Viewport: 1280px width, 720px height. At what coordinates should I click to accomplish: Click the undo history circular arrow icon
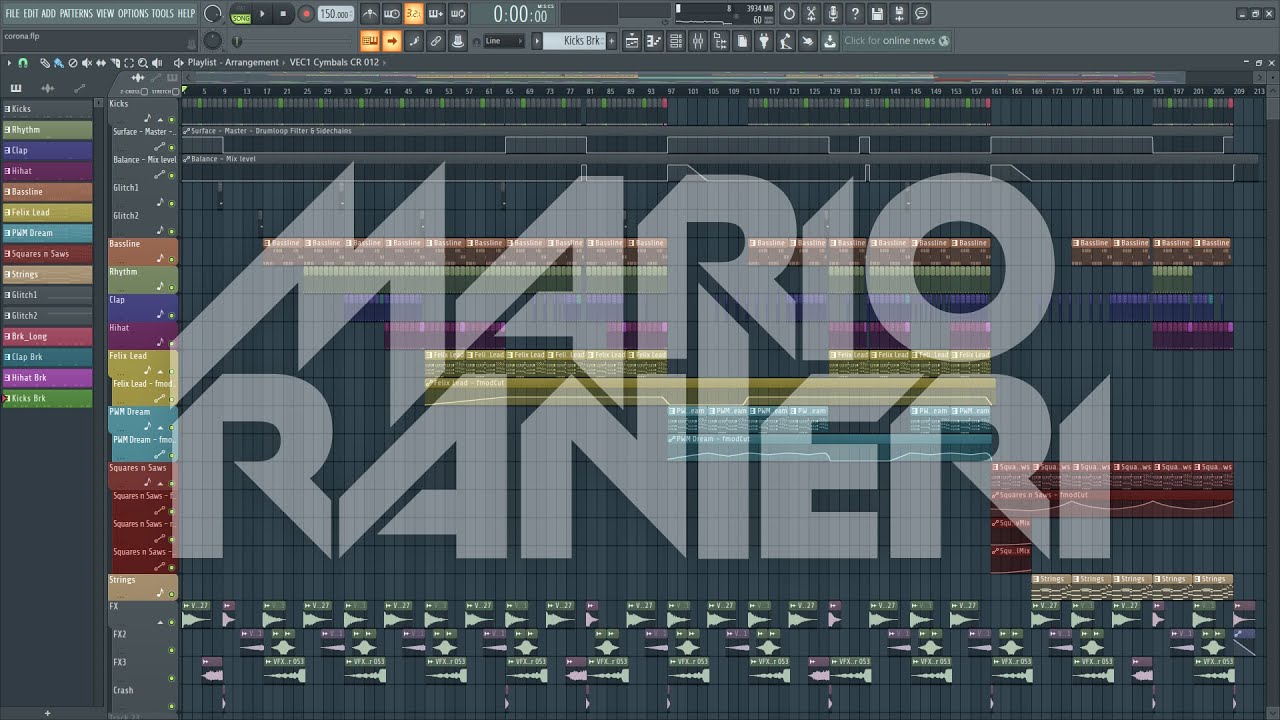[x=789, y=14]
